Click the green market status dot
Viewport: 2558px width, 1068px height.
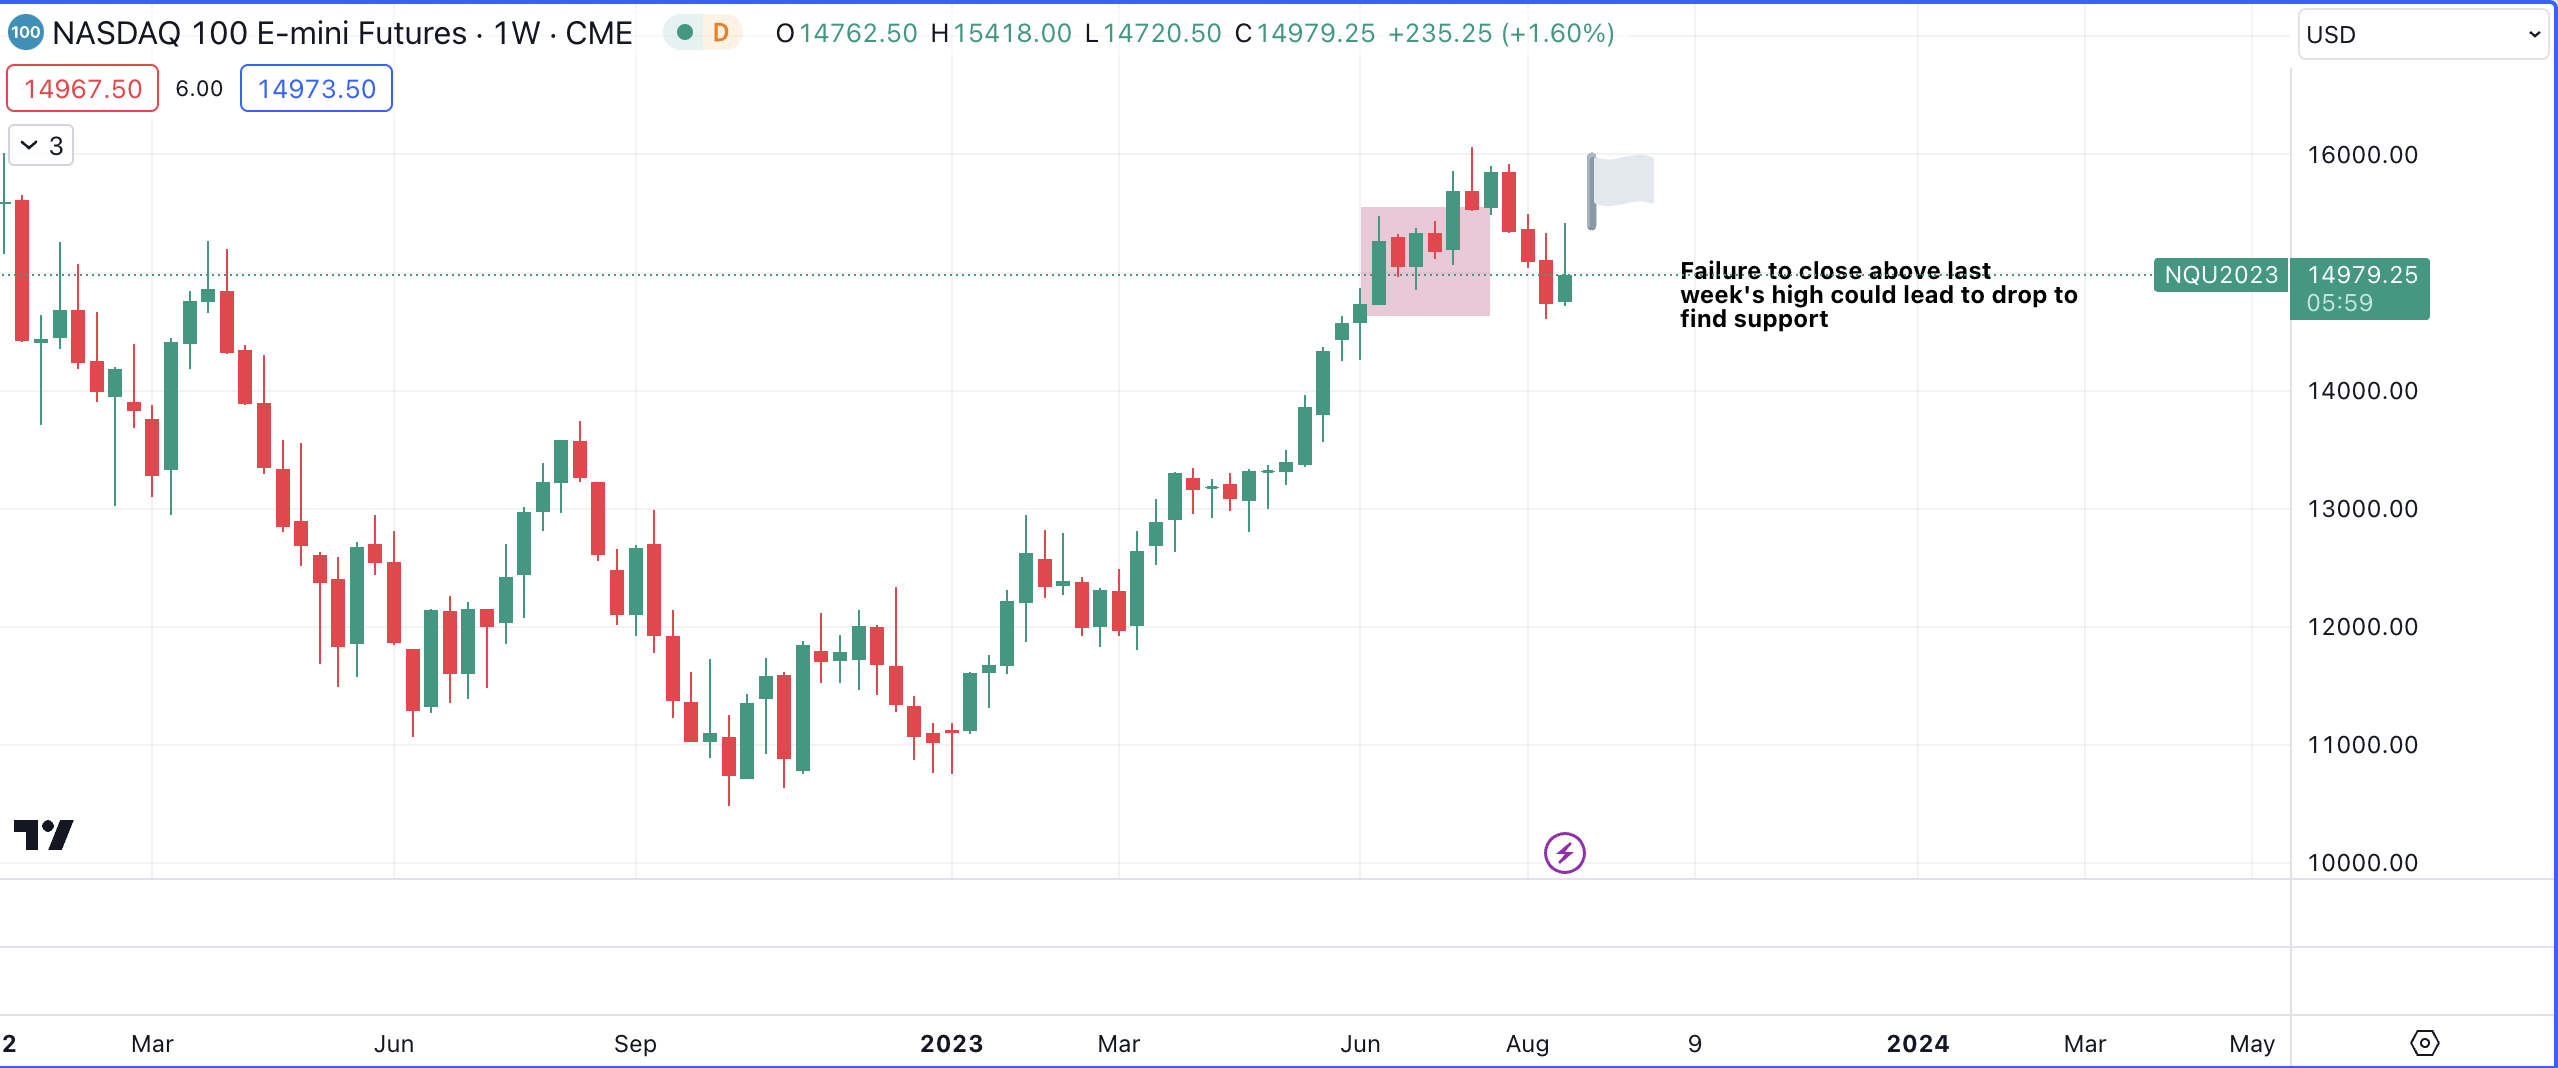(x=685, y=33)
